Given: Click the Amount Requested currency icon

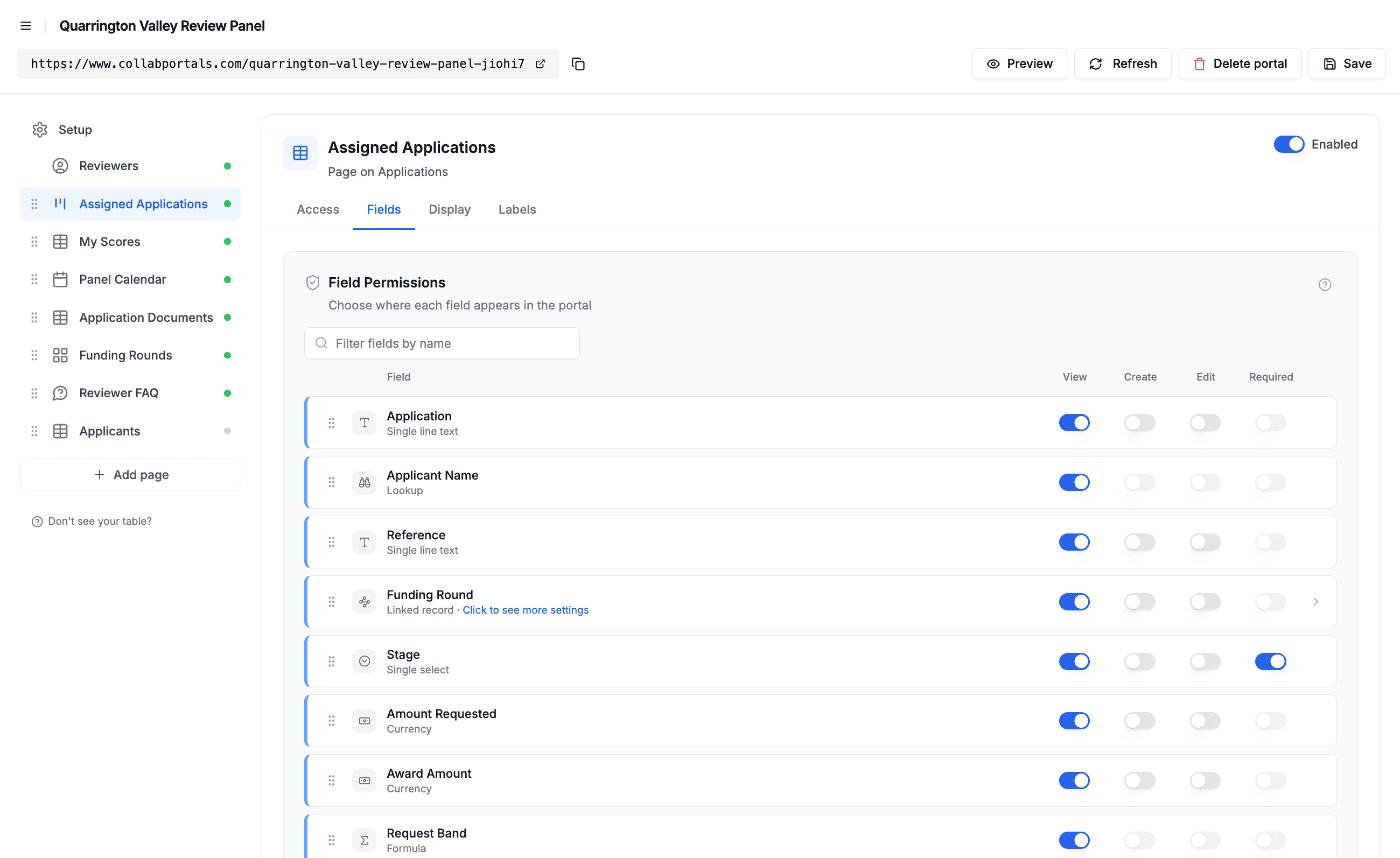Looking at the screenshot, I should pyautogui.click(x=365, y=721).
